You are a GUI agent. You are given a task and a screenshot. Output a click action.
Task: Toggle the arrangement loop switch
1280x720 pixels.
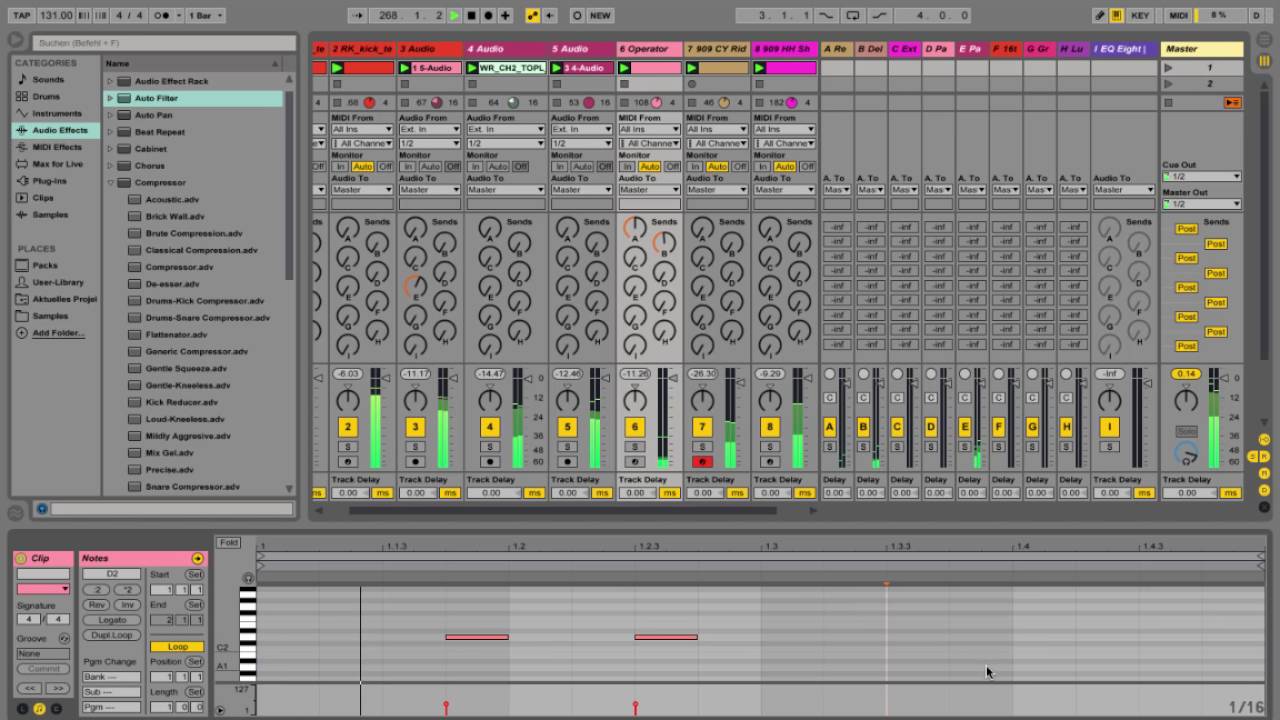[853, 15]
